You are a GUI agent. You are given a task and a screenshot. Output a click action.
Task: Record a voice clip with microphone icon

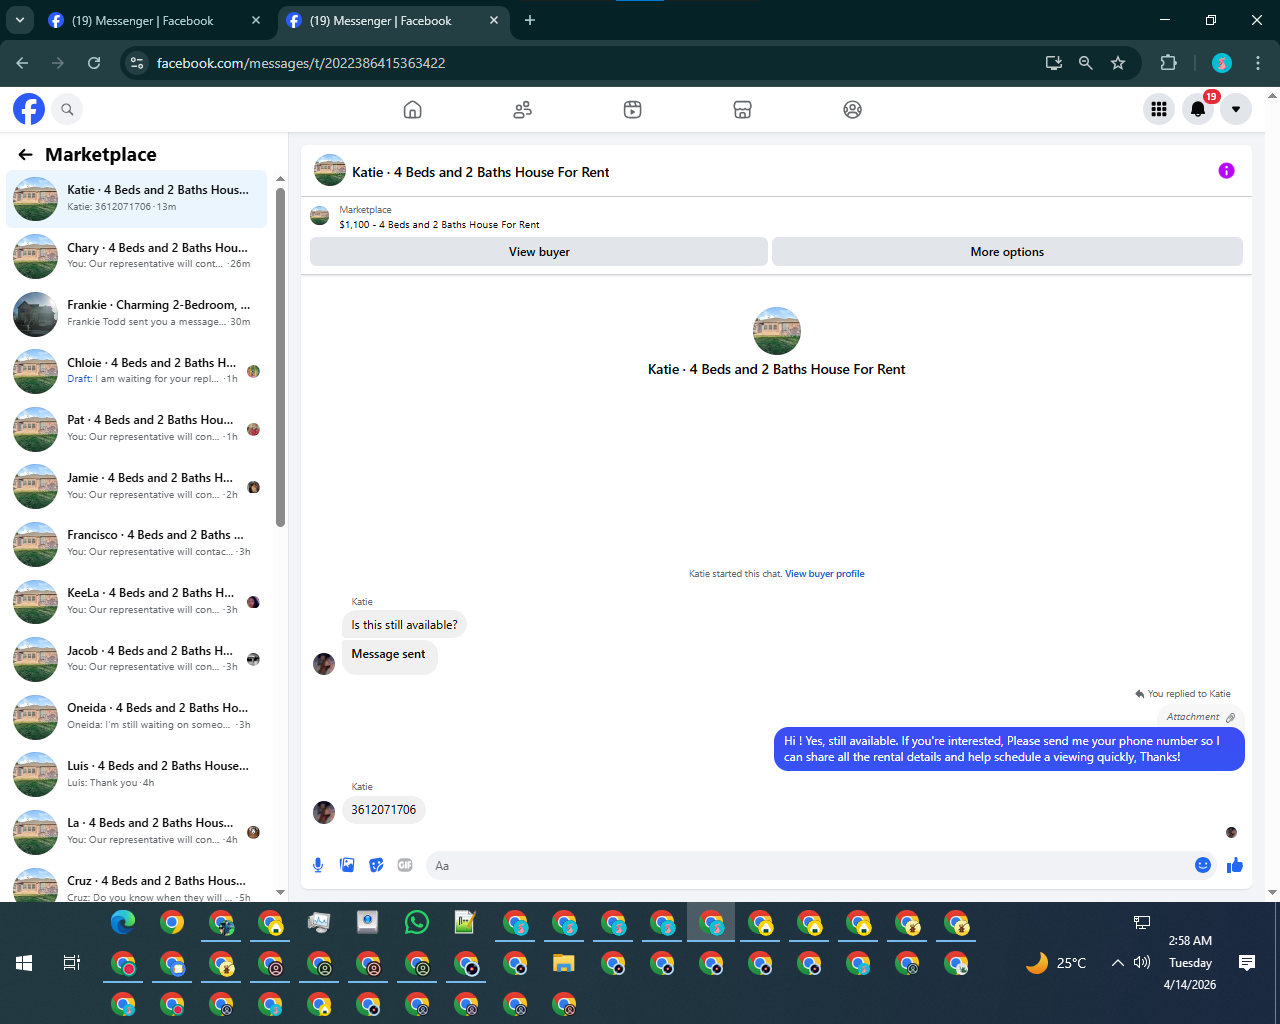(x=318, y=865)
